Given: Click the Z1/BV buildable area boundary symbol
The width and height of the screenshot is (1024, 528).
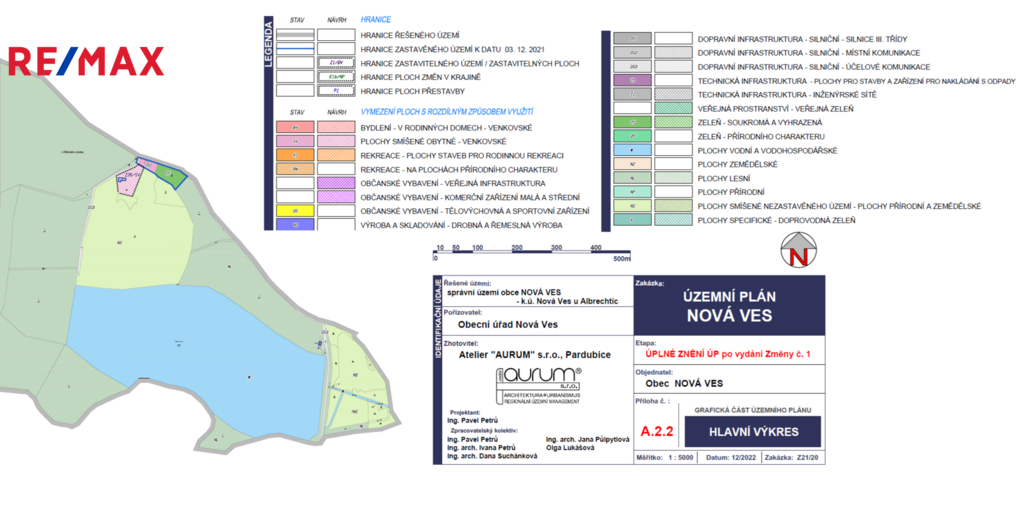Looking at the screenshot, I should (336, 62).
